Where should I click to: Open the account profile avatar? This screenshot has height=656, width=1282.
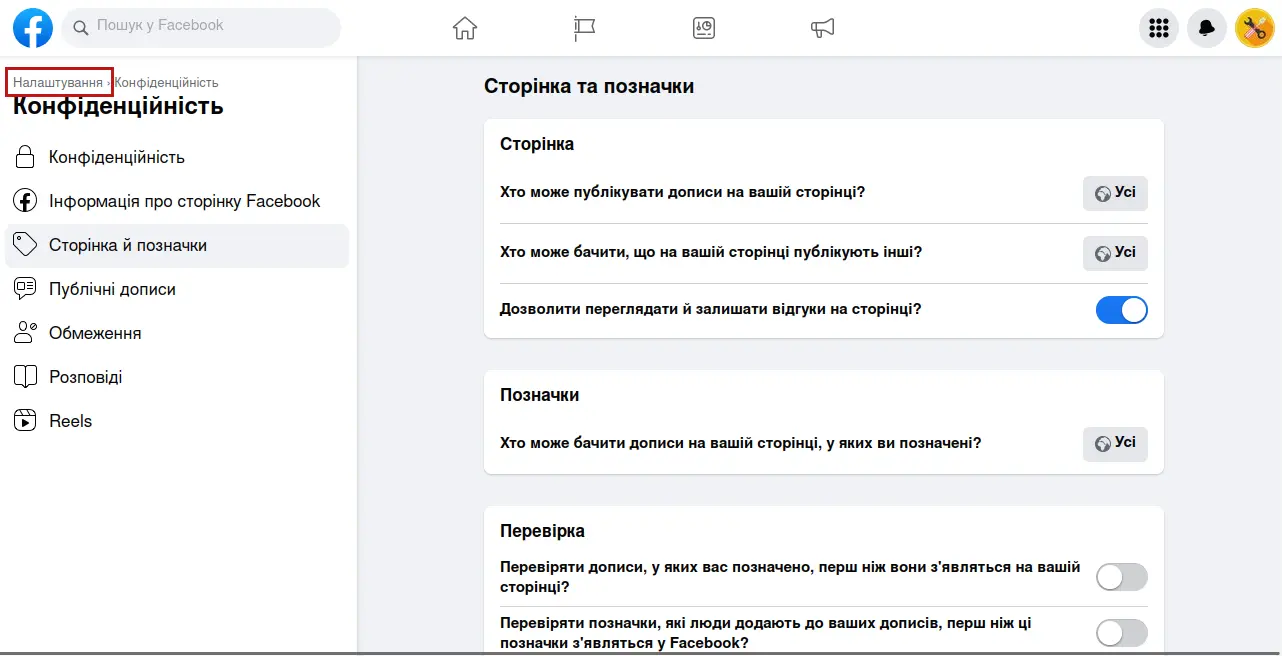point(1254,28)
